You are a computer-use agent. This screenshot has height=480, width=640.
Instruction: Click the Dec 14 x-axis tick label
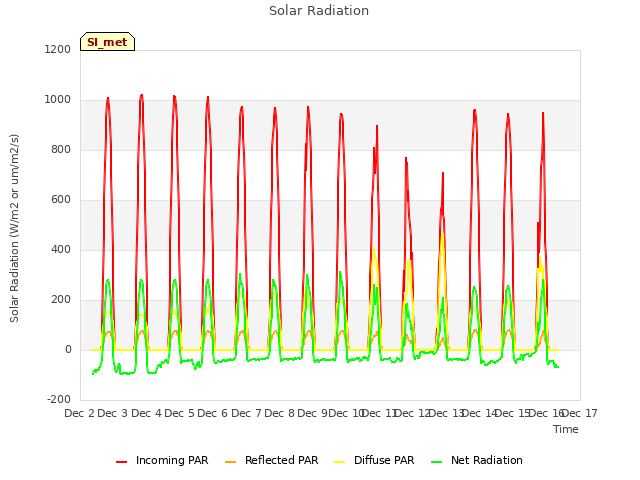[x=480, y=413]
